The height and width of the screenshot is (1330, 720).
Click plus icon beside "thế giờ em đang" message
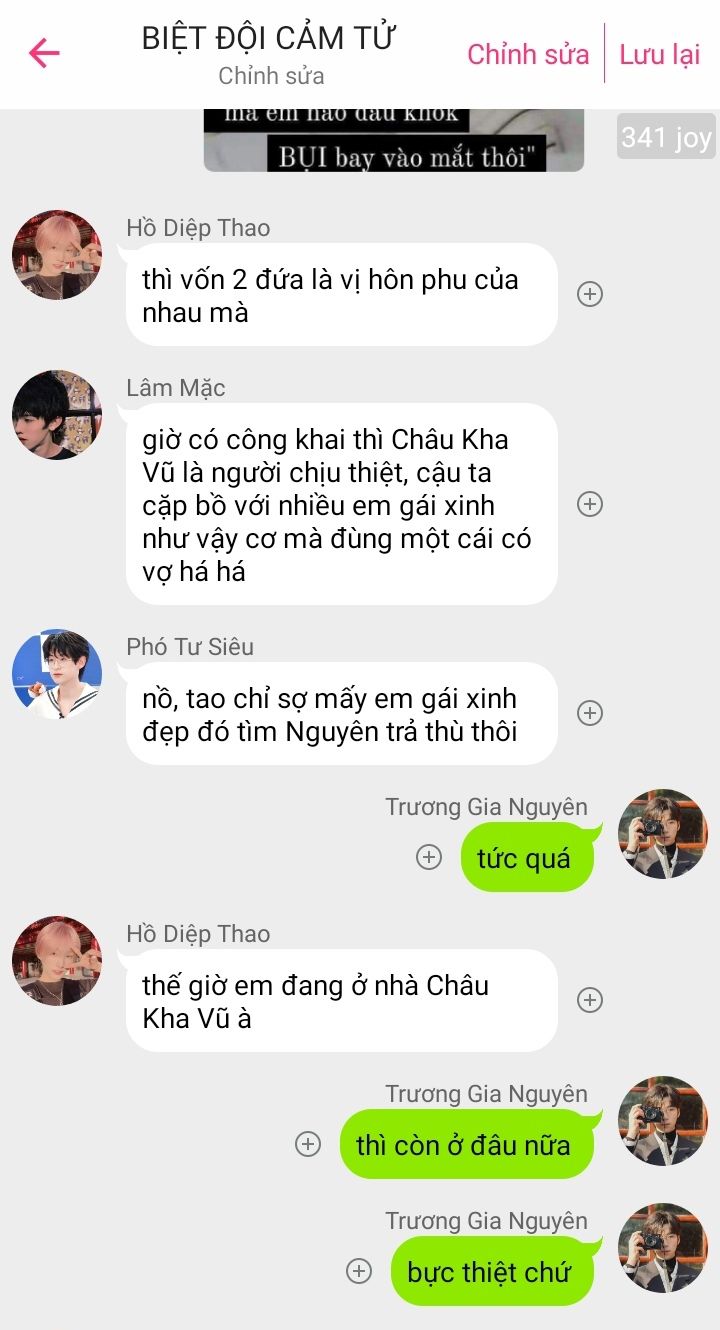[x=591, y=1000]
